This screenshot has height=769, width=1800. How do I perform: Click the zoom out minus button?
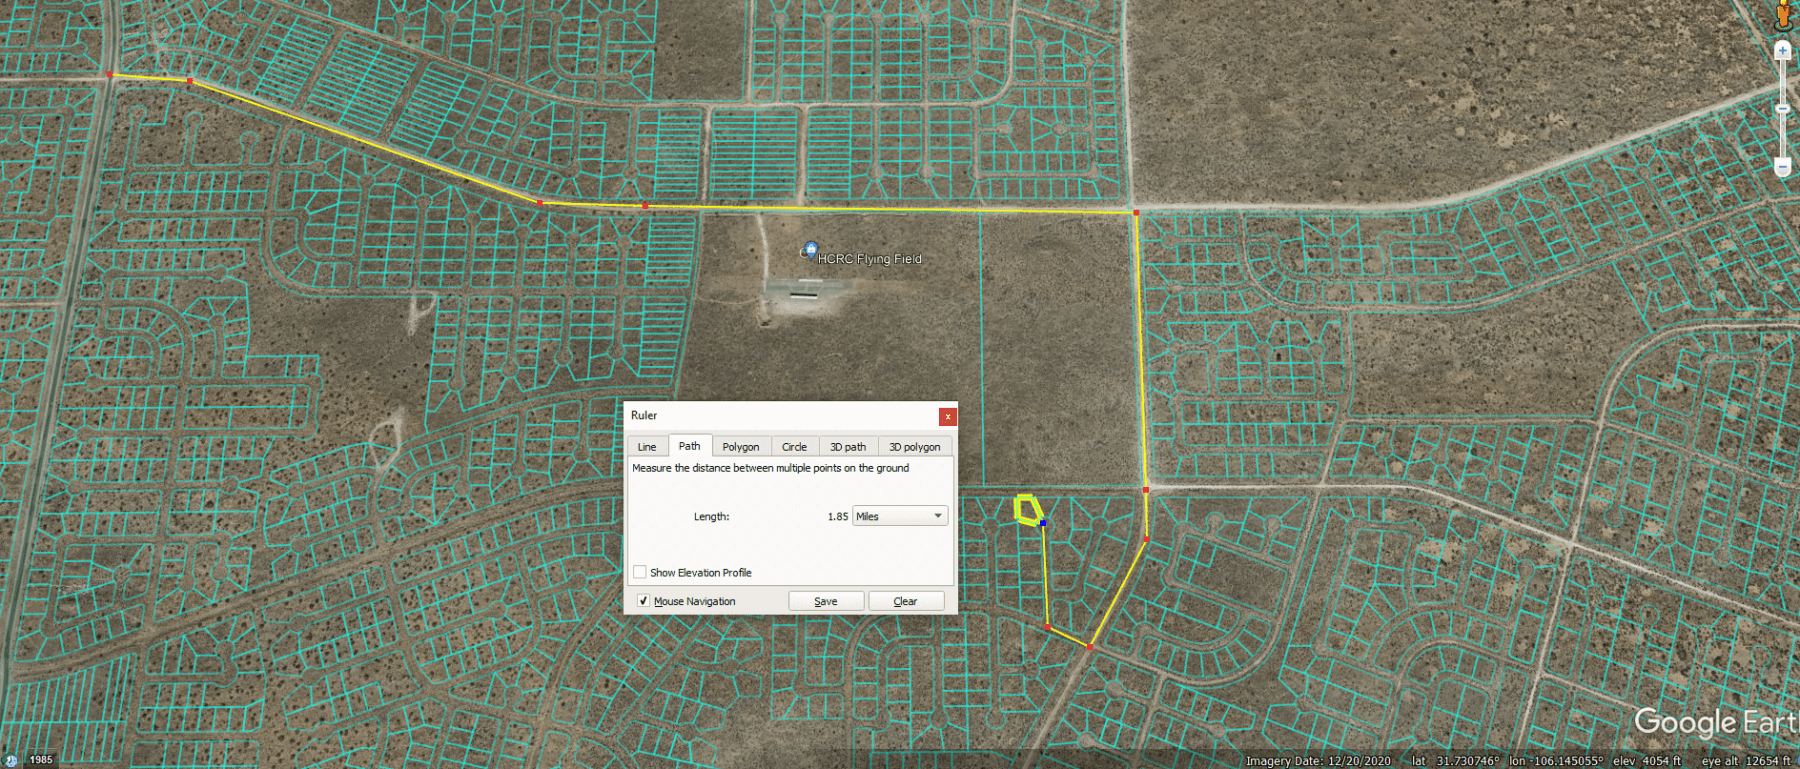pyautogui.click(x=1783, y=167)
